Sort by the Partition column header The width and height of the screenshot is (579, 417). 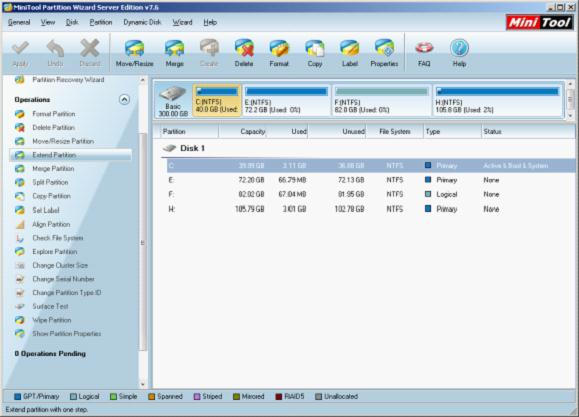[x=189, y=131]
